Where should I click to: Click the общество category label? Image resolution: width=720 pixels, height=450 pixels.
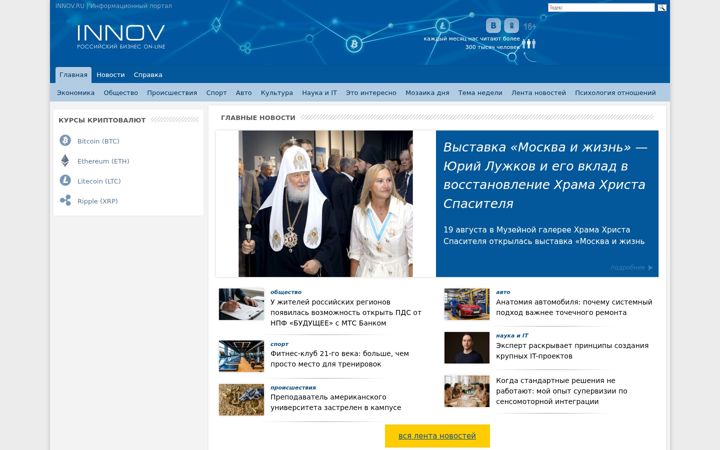pyautogui.click(x=286, y=292)
